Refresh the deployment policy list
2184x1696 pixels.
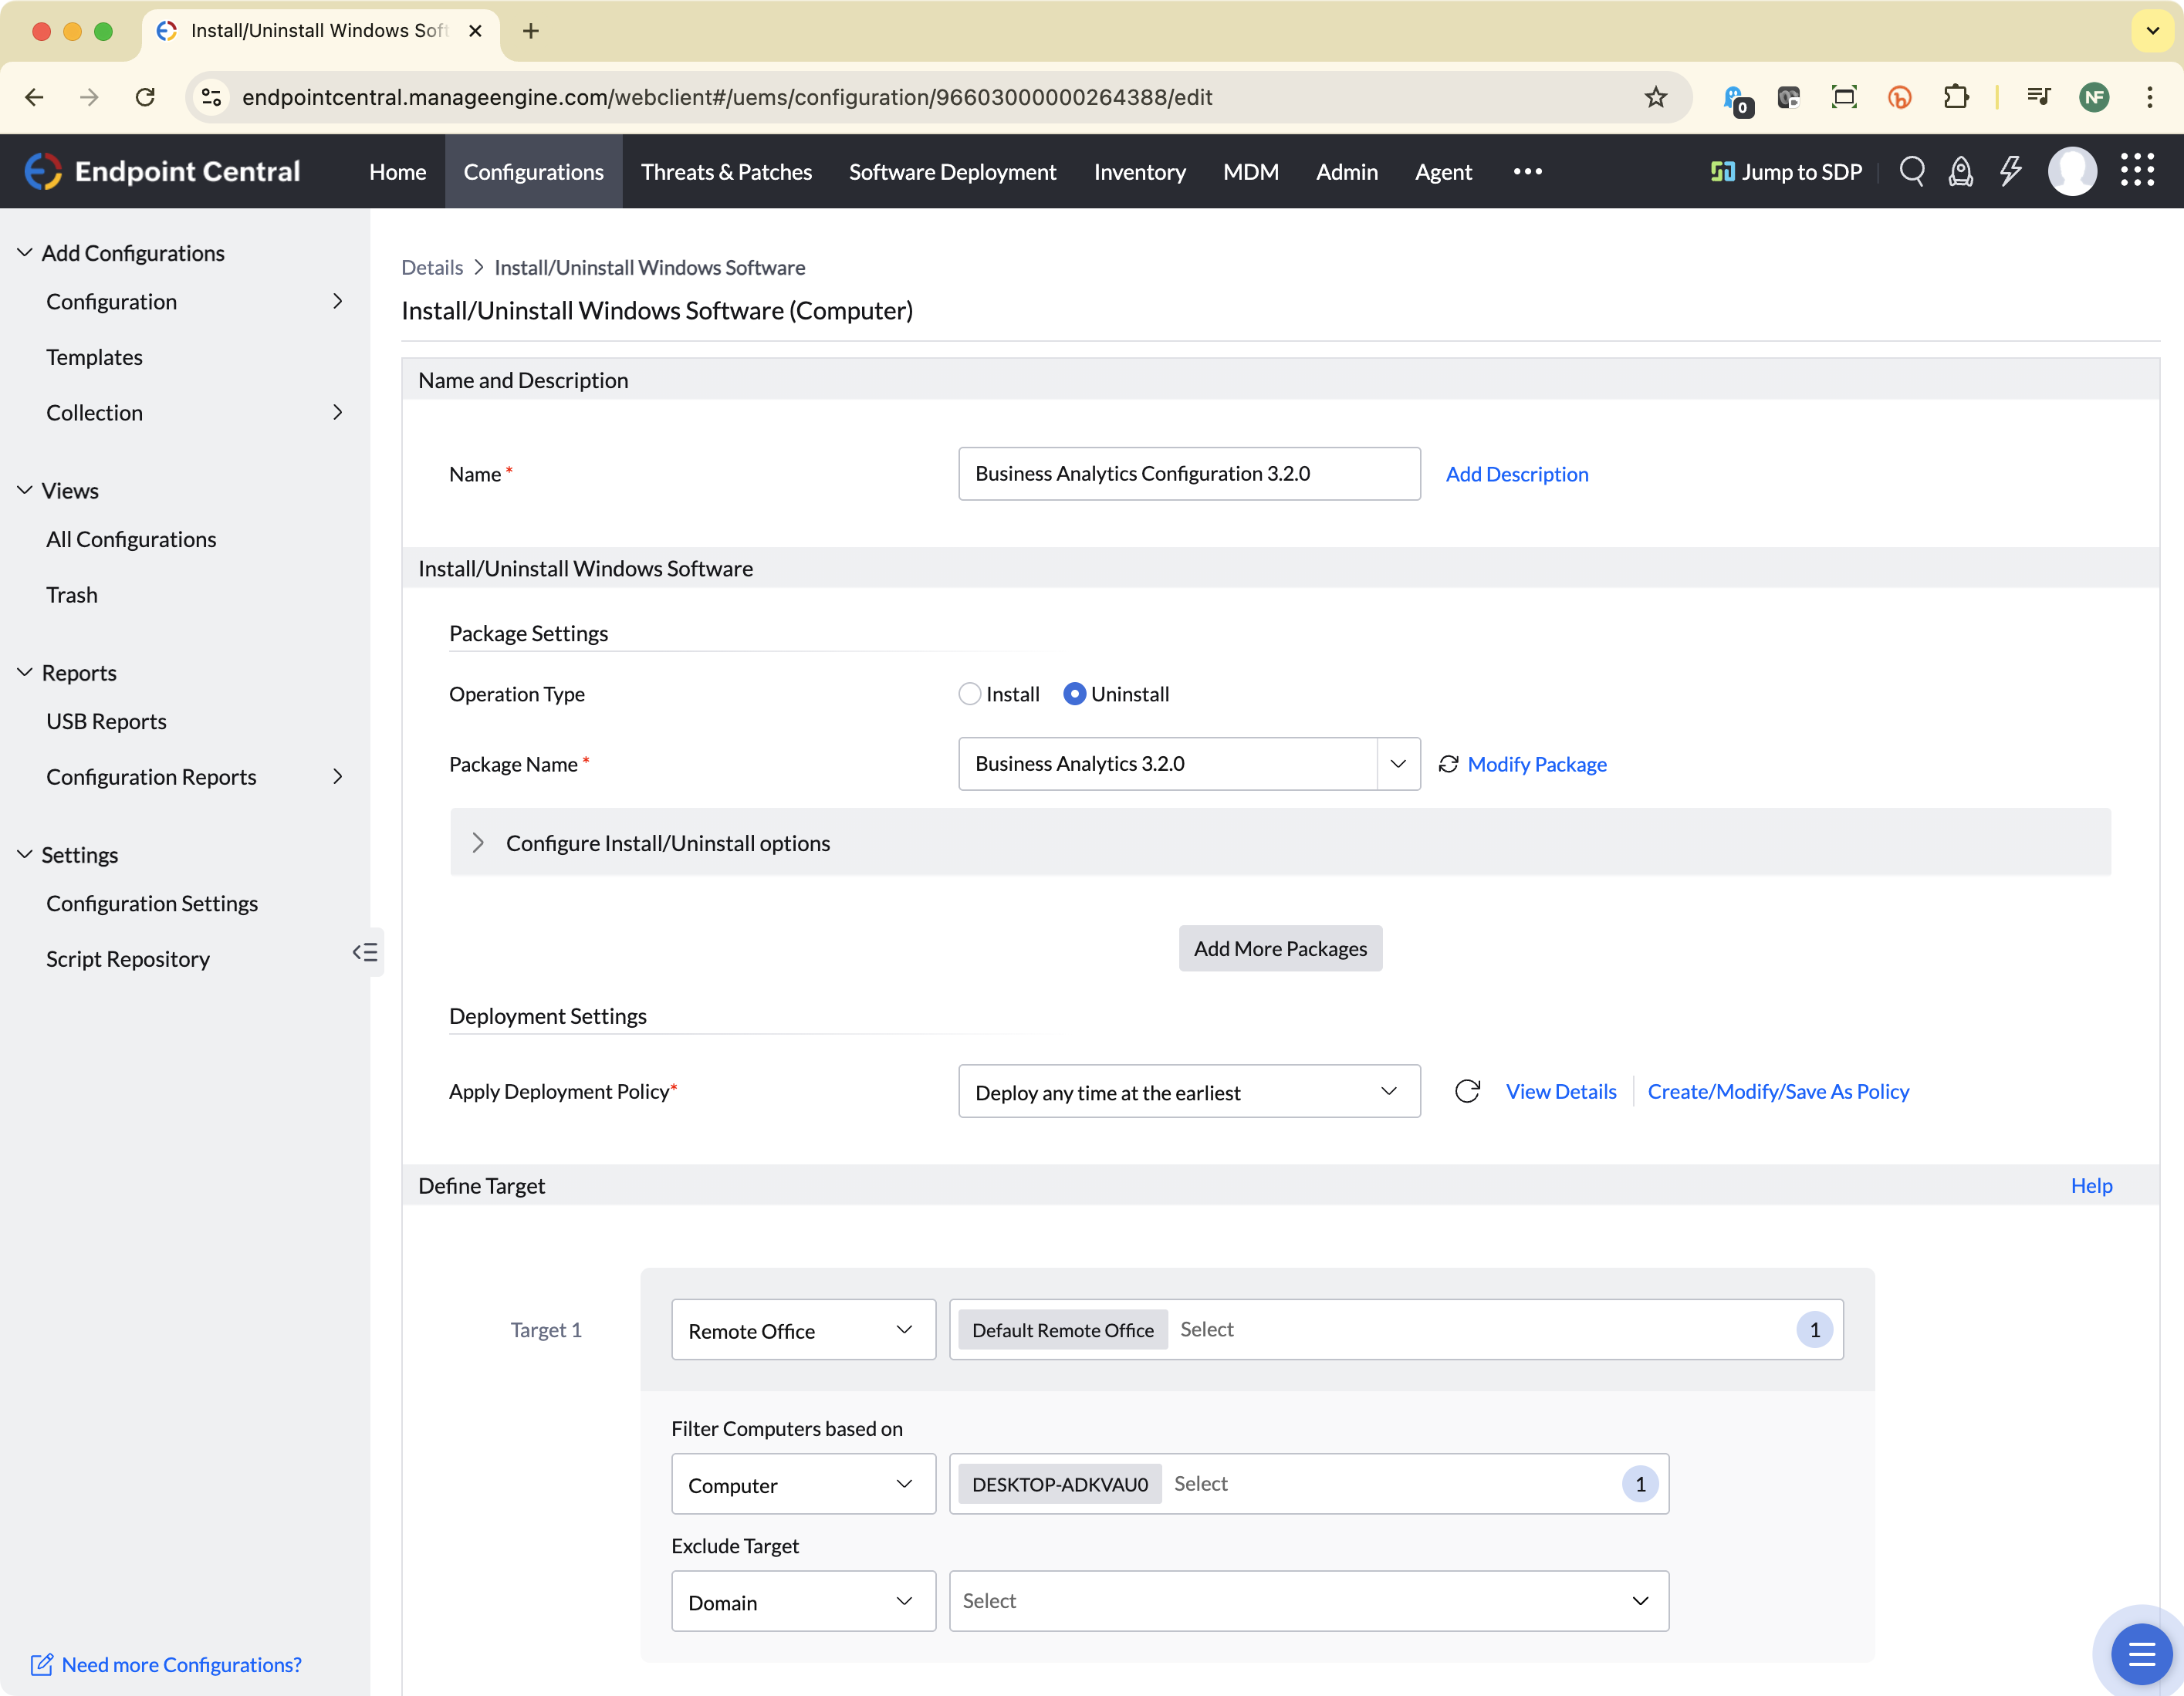1467,1091
